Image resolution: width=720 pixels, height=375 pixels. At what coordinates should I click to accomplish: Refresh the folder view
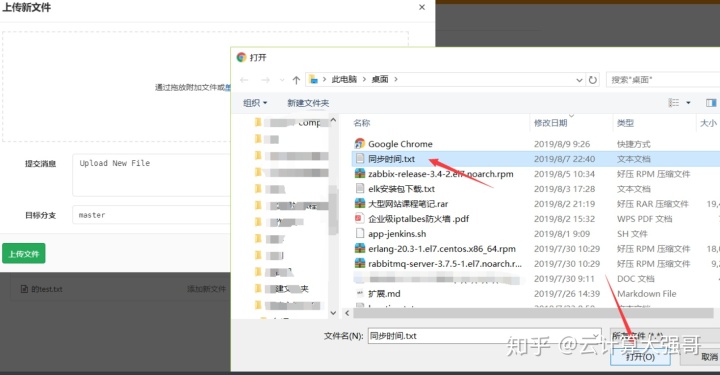(x=593, y=80)
